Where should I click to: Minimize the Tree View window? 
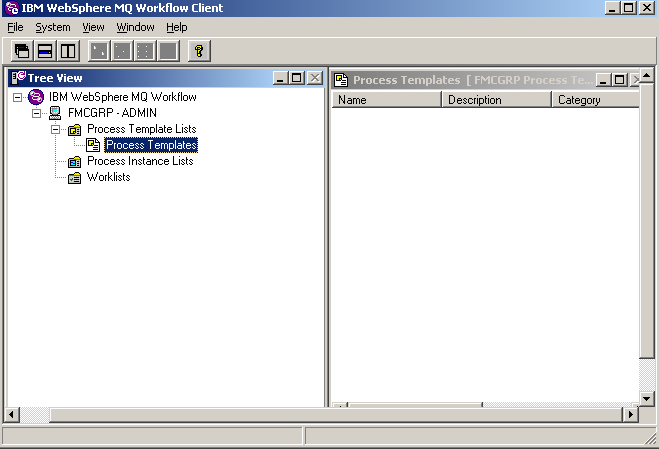pos(280,78)
